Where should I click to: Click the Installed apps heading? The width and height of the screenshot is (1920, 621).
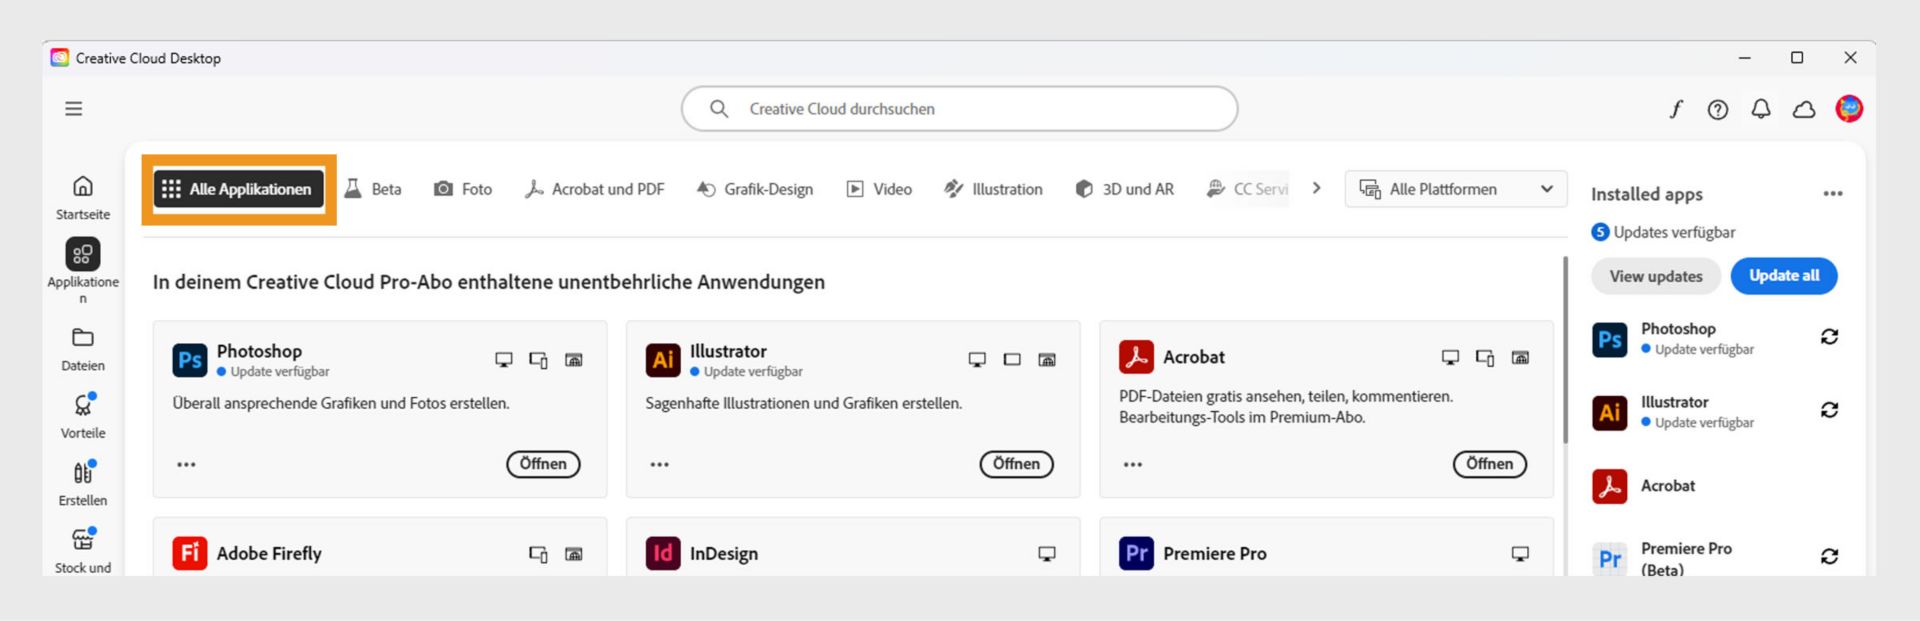(x=1646, y=194)
